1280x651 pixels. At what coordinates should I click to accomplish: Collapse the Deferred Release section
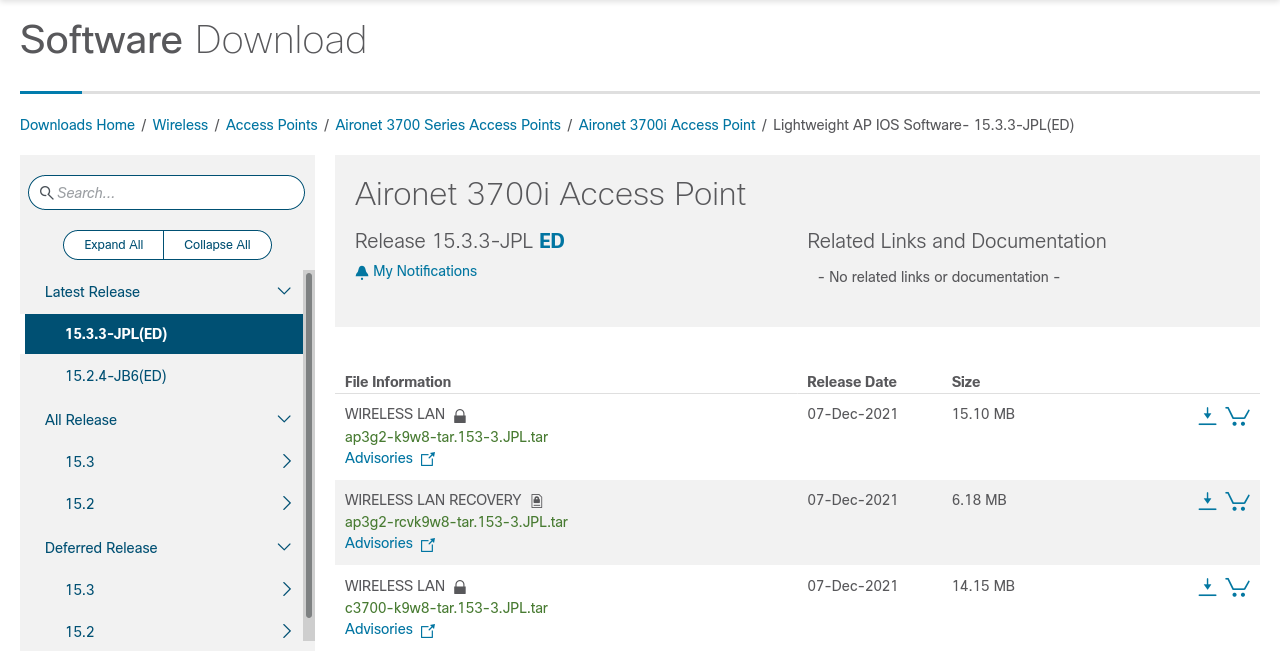(284, 548)
